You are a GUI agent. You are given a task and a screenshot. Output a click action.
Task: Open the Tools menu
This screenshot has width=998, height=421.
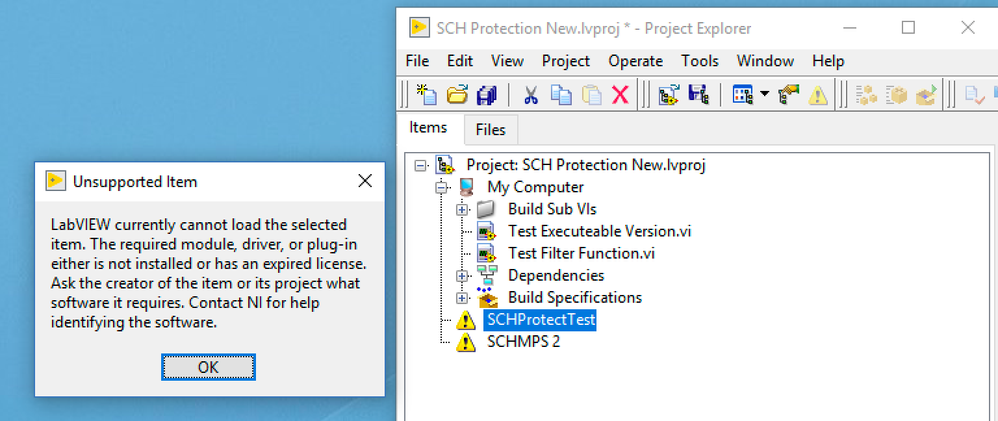(x=700, y=61)
